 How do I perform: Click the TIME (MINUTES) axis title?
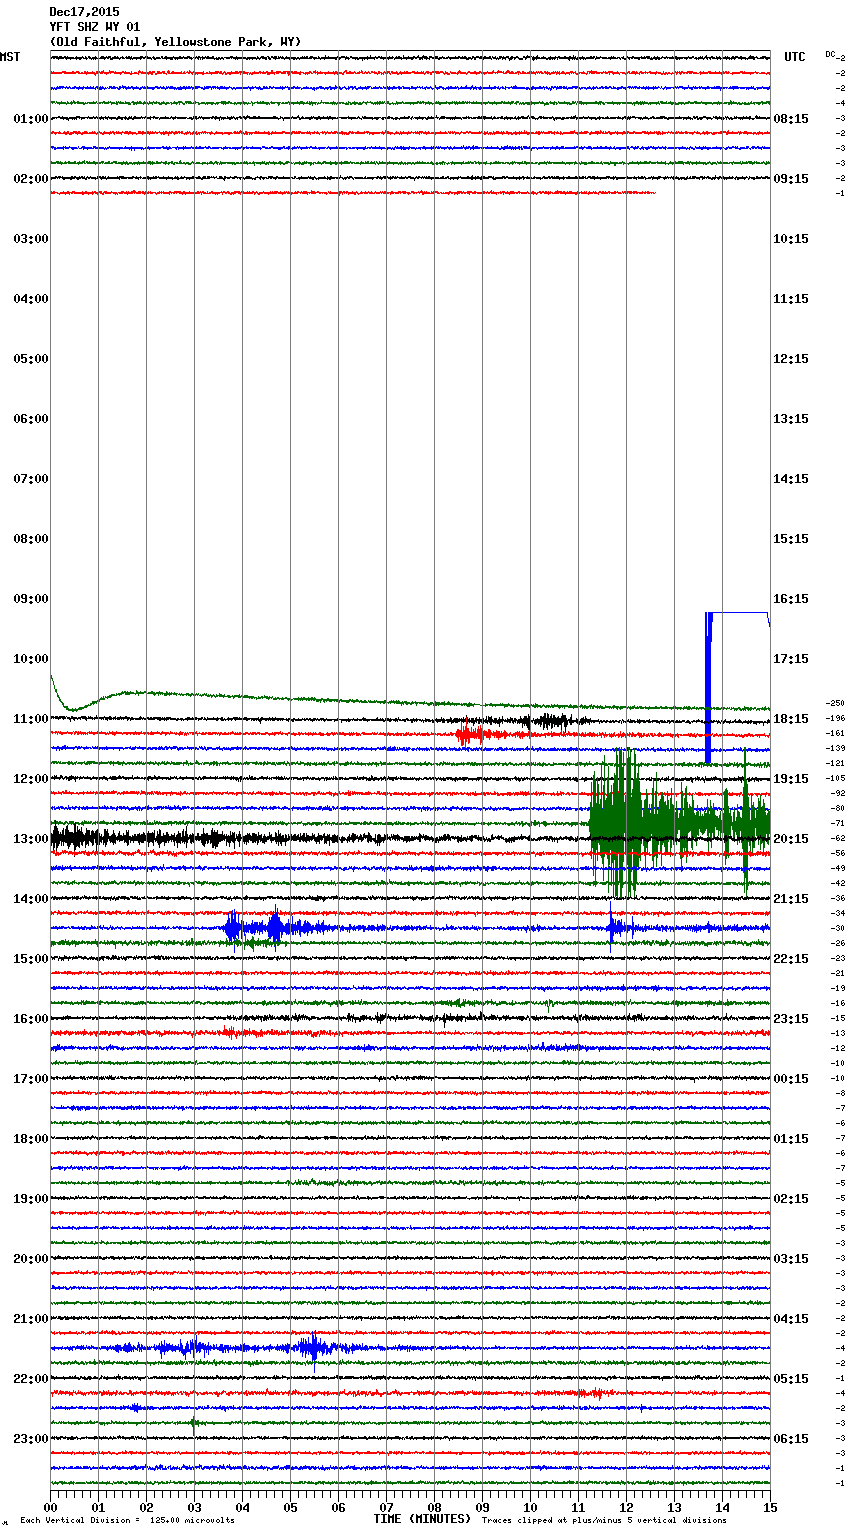pyautogui.click(x=422, y=1519)
